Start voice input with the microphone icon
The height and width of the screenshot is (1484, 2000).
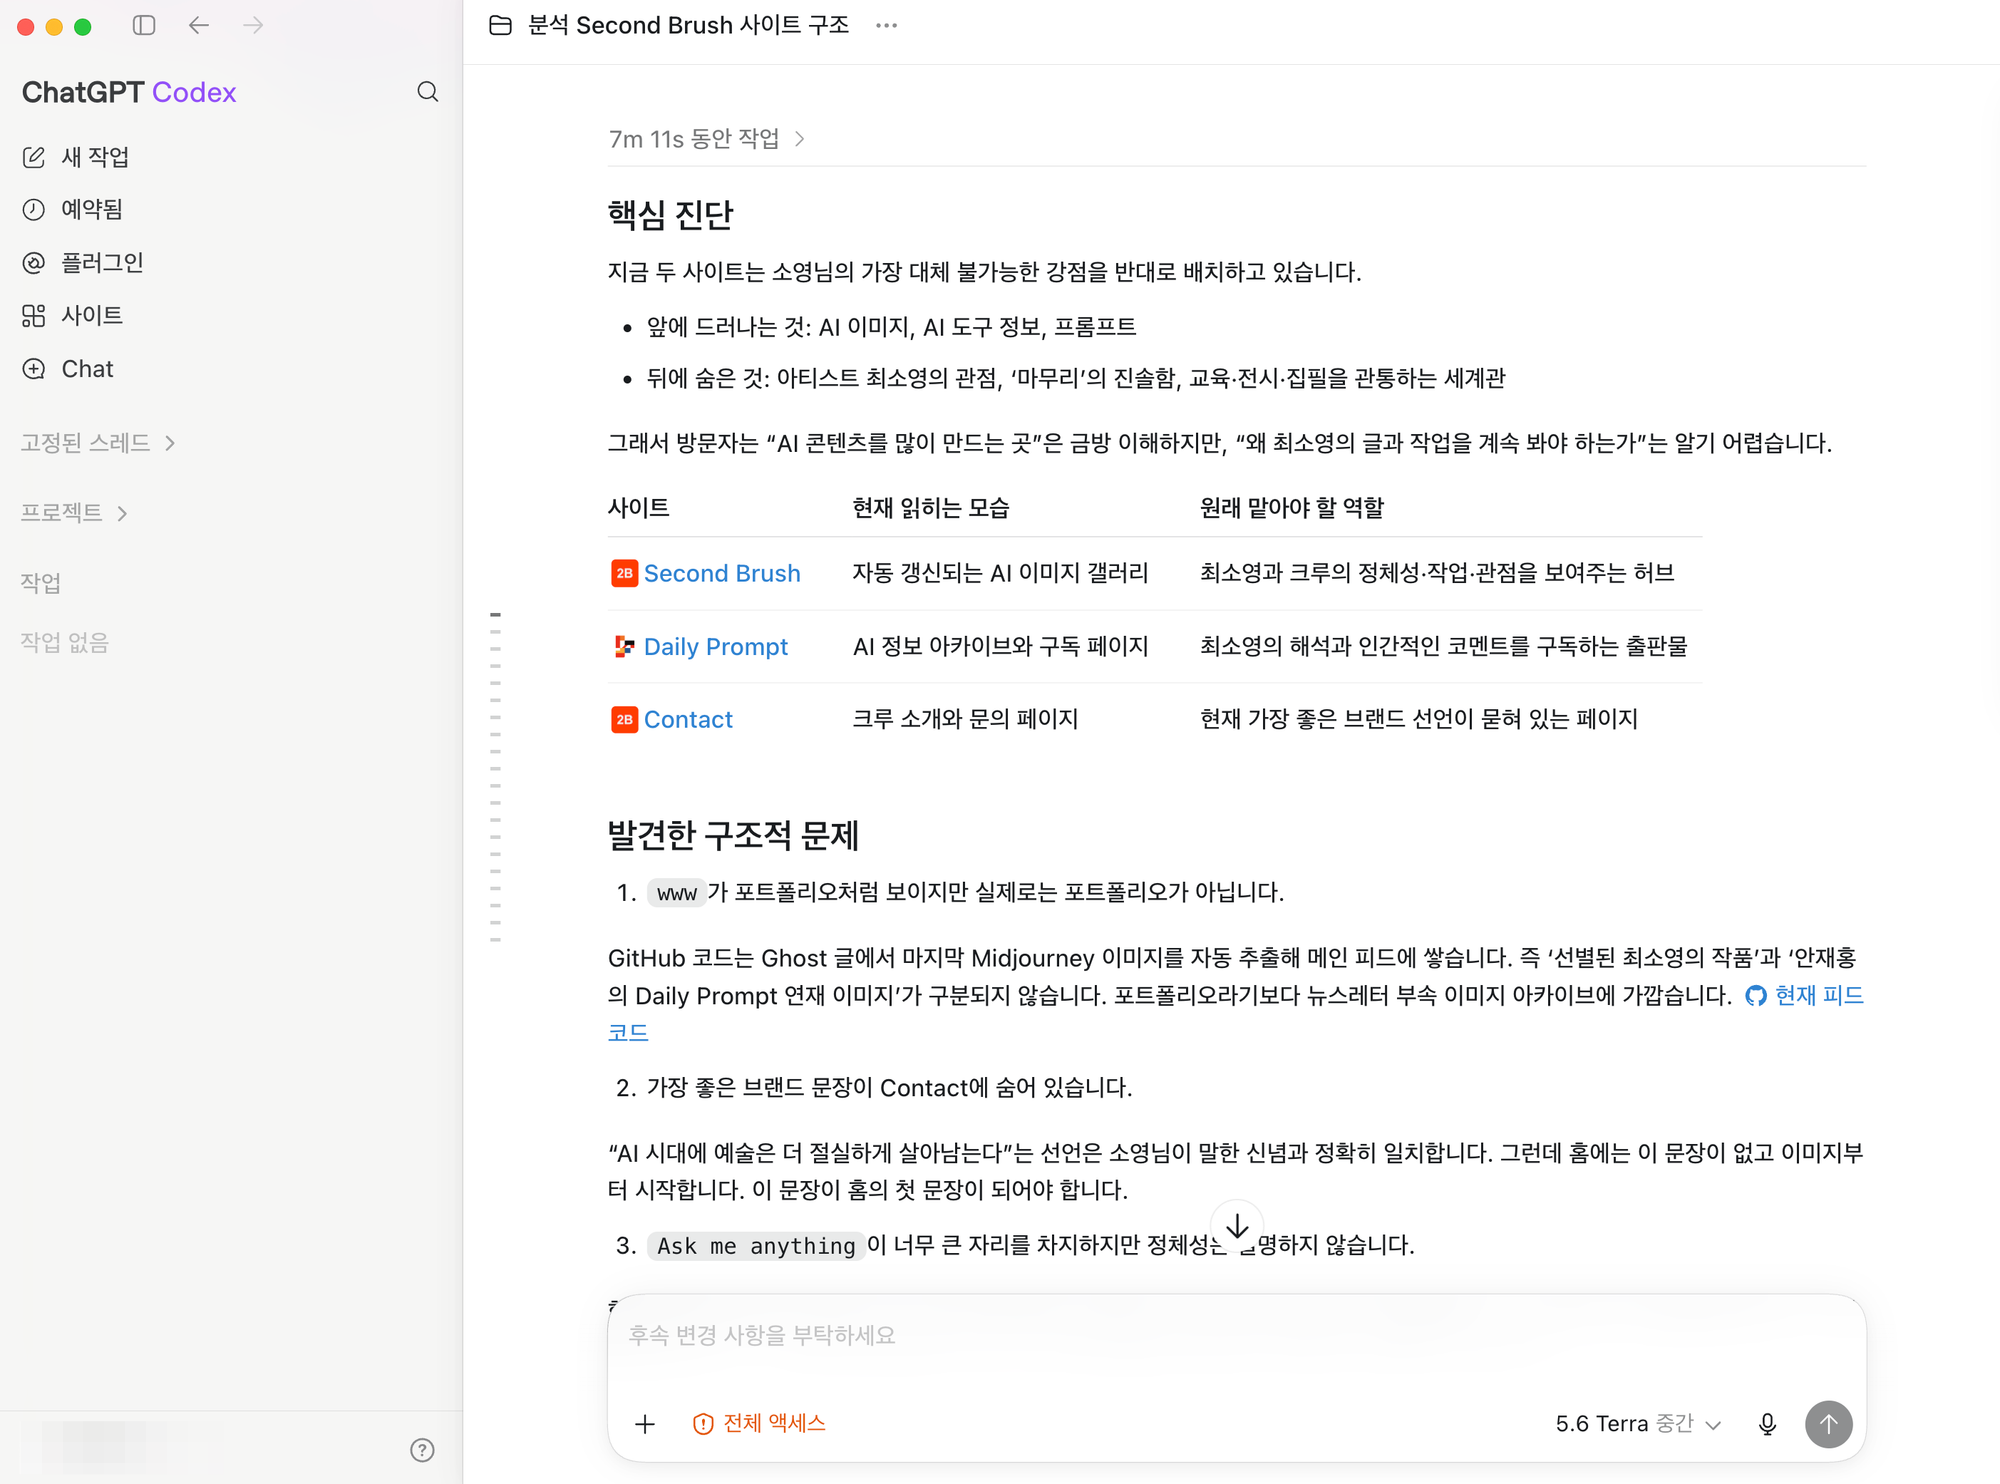[x=1768, y=1424]
